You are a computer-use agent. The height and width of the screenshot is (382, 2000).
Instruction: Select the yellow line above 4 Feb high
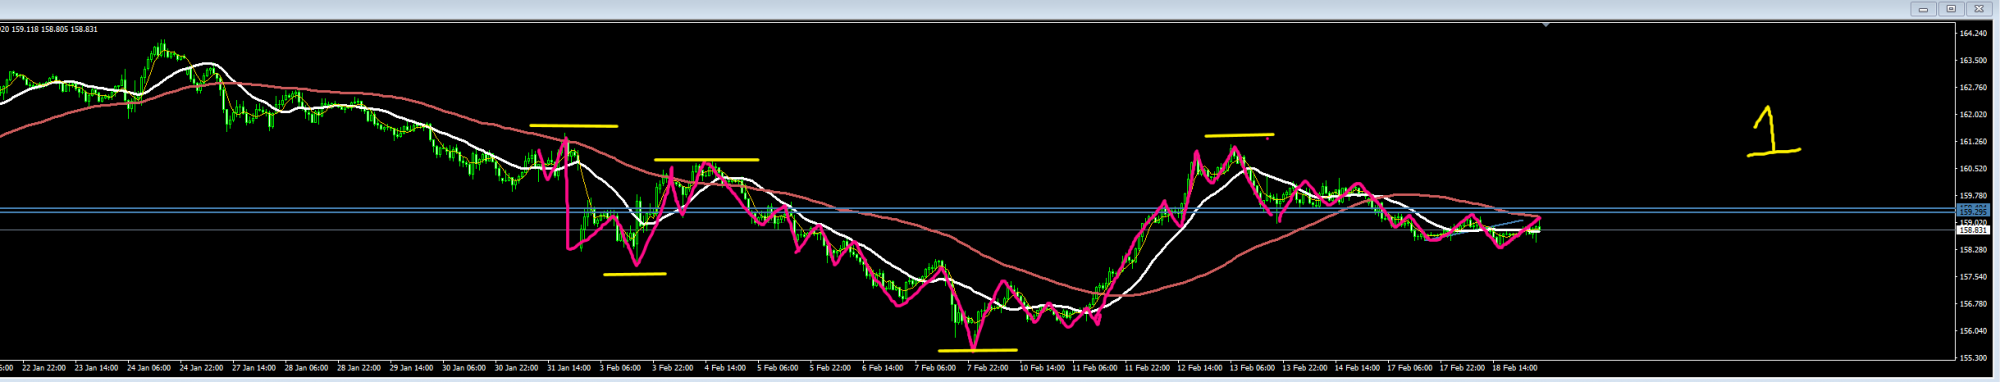706,160
